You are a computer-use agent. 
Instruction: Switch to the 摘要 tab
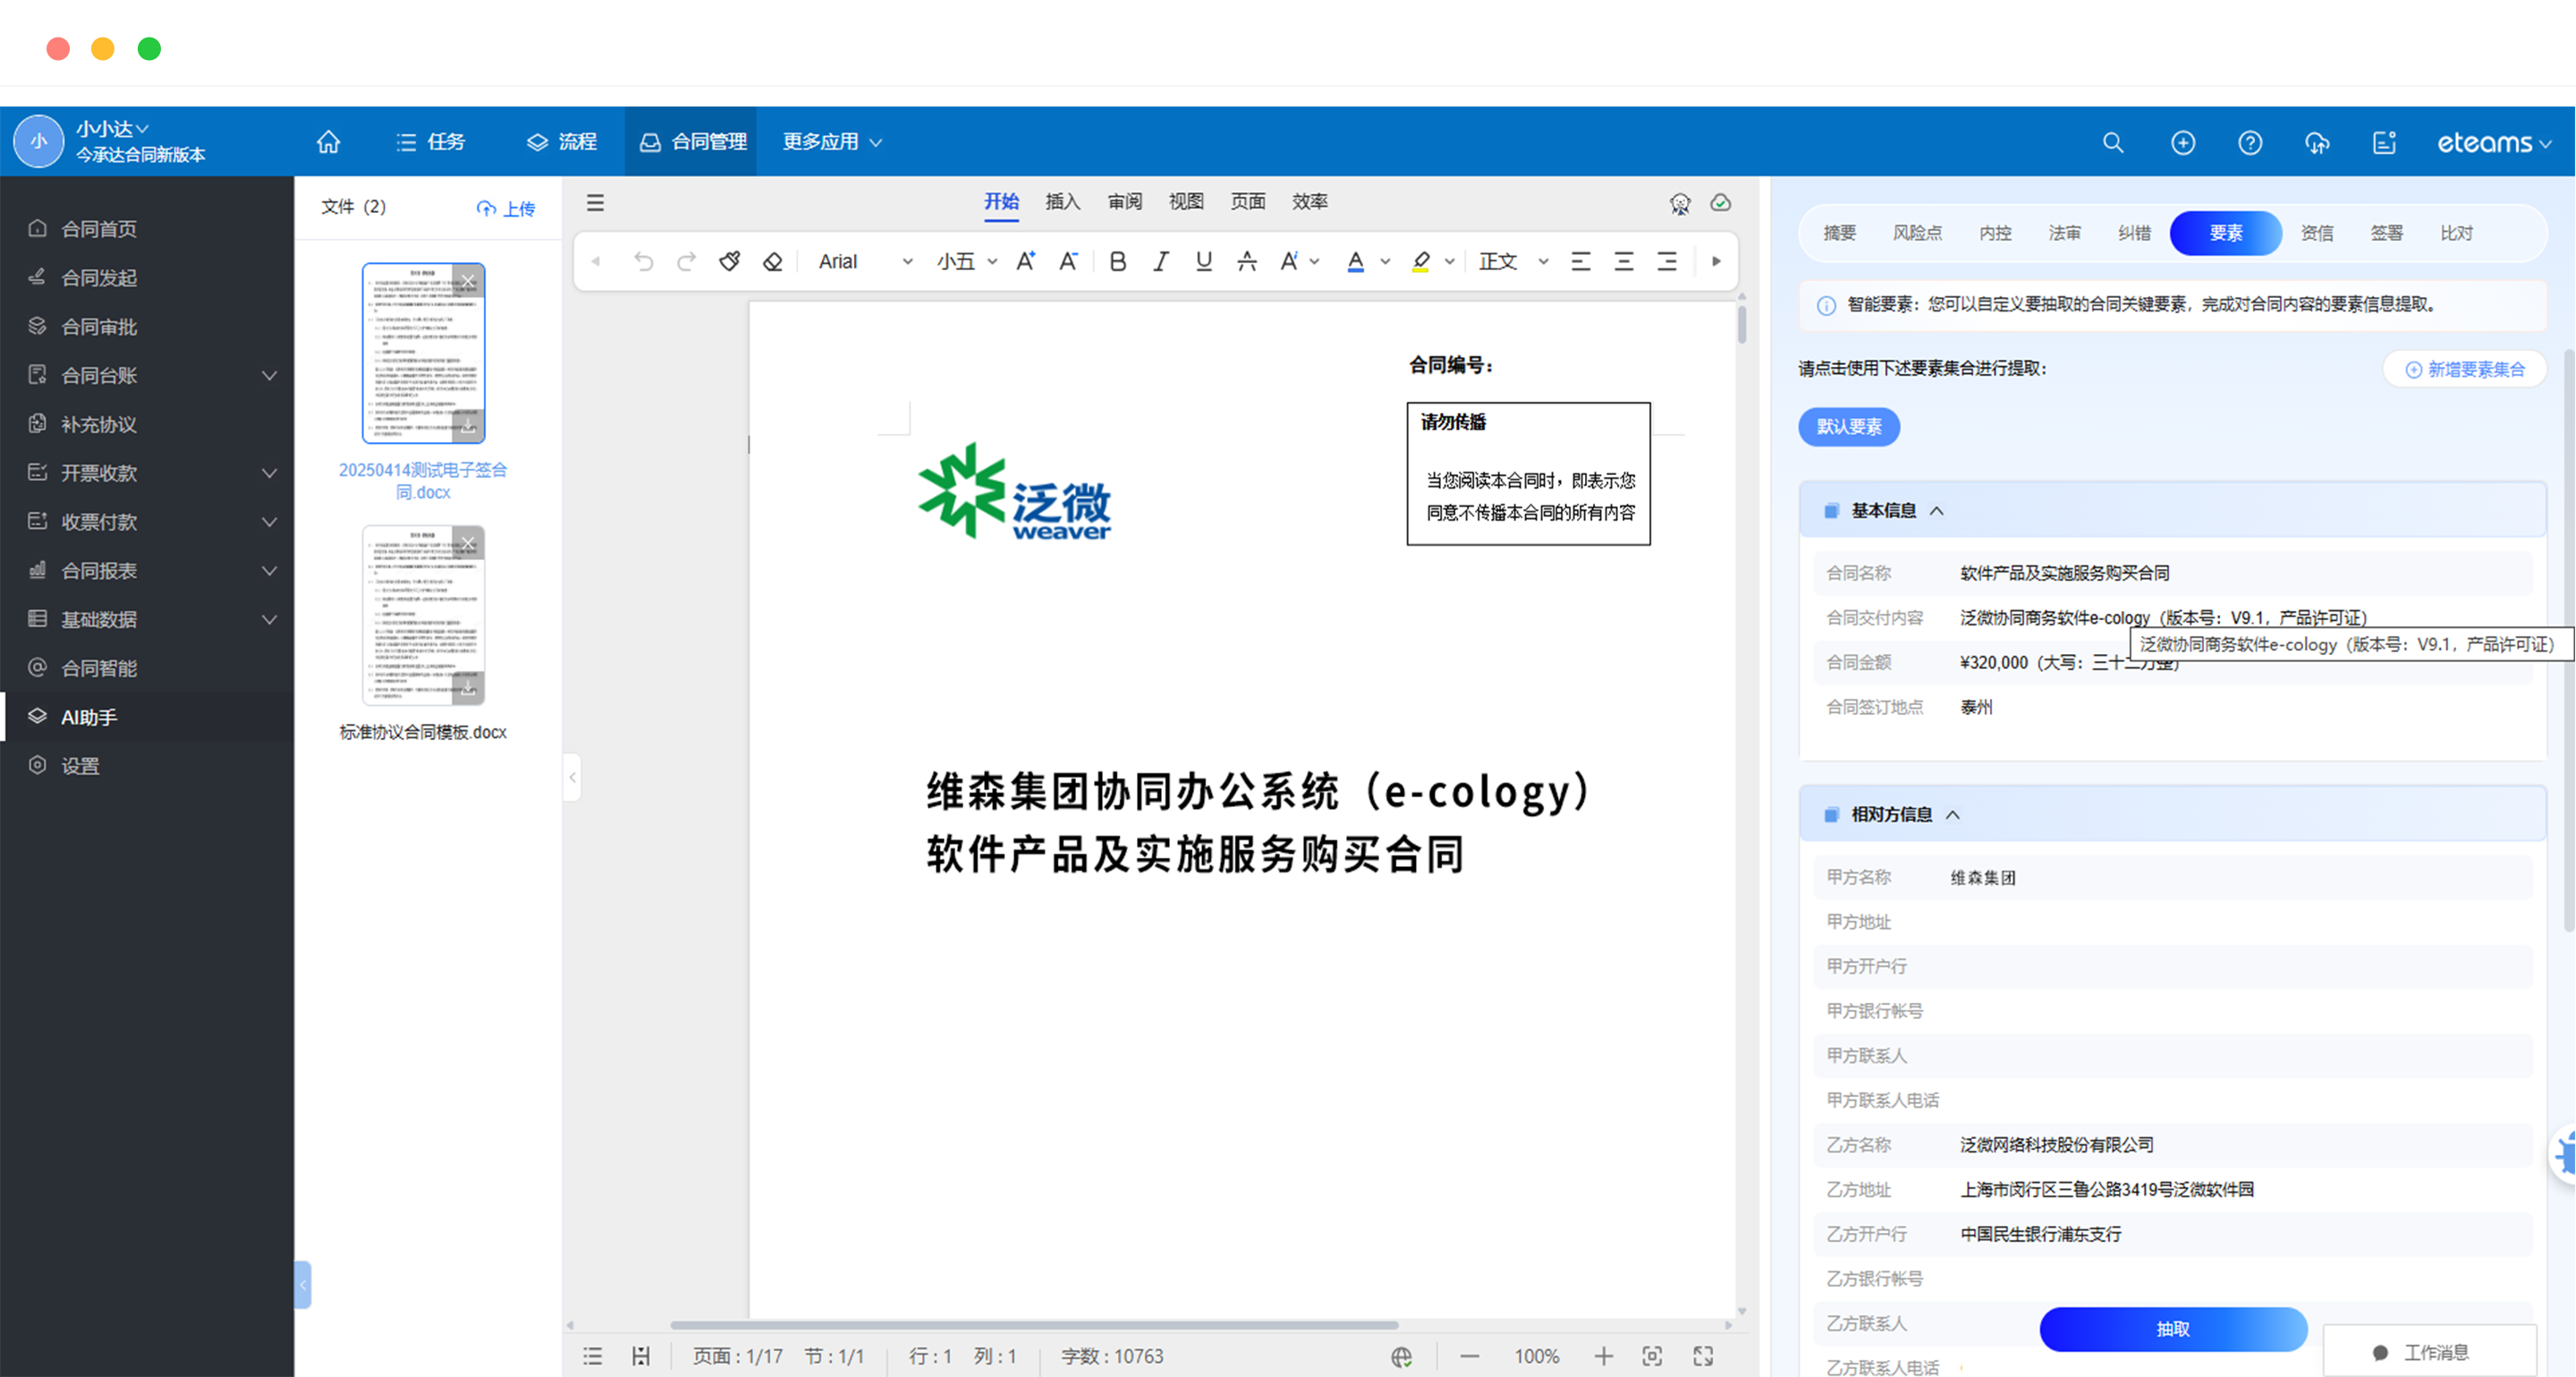(x=1839, y=233)
